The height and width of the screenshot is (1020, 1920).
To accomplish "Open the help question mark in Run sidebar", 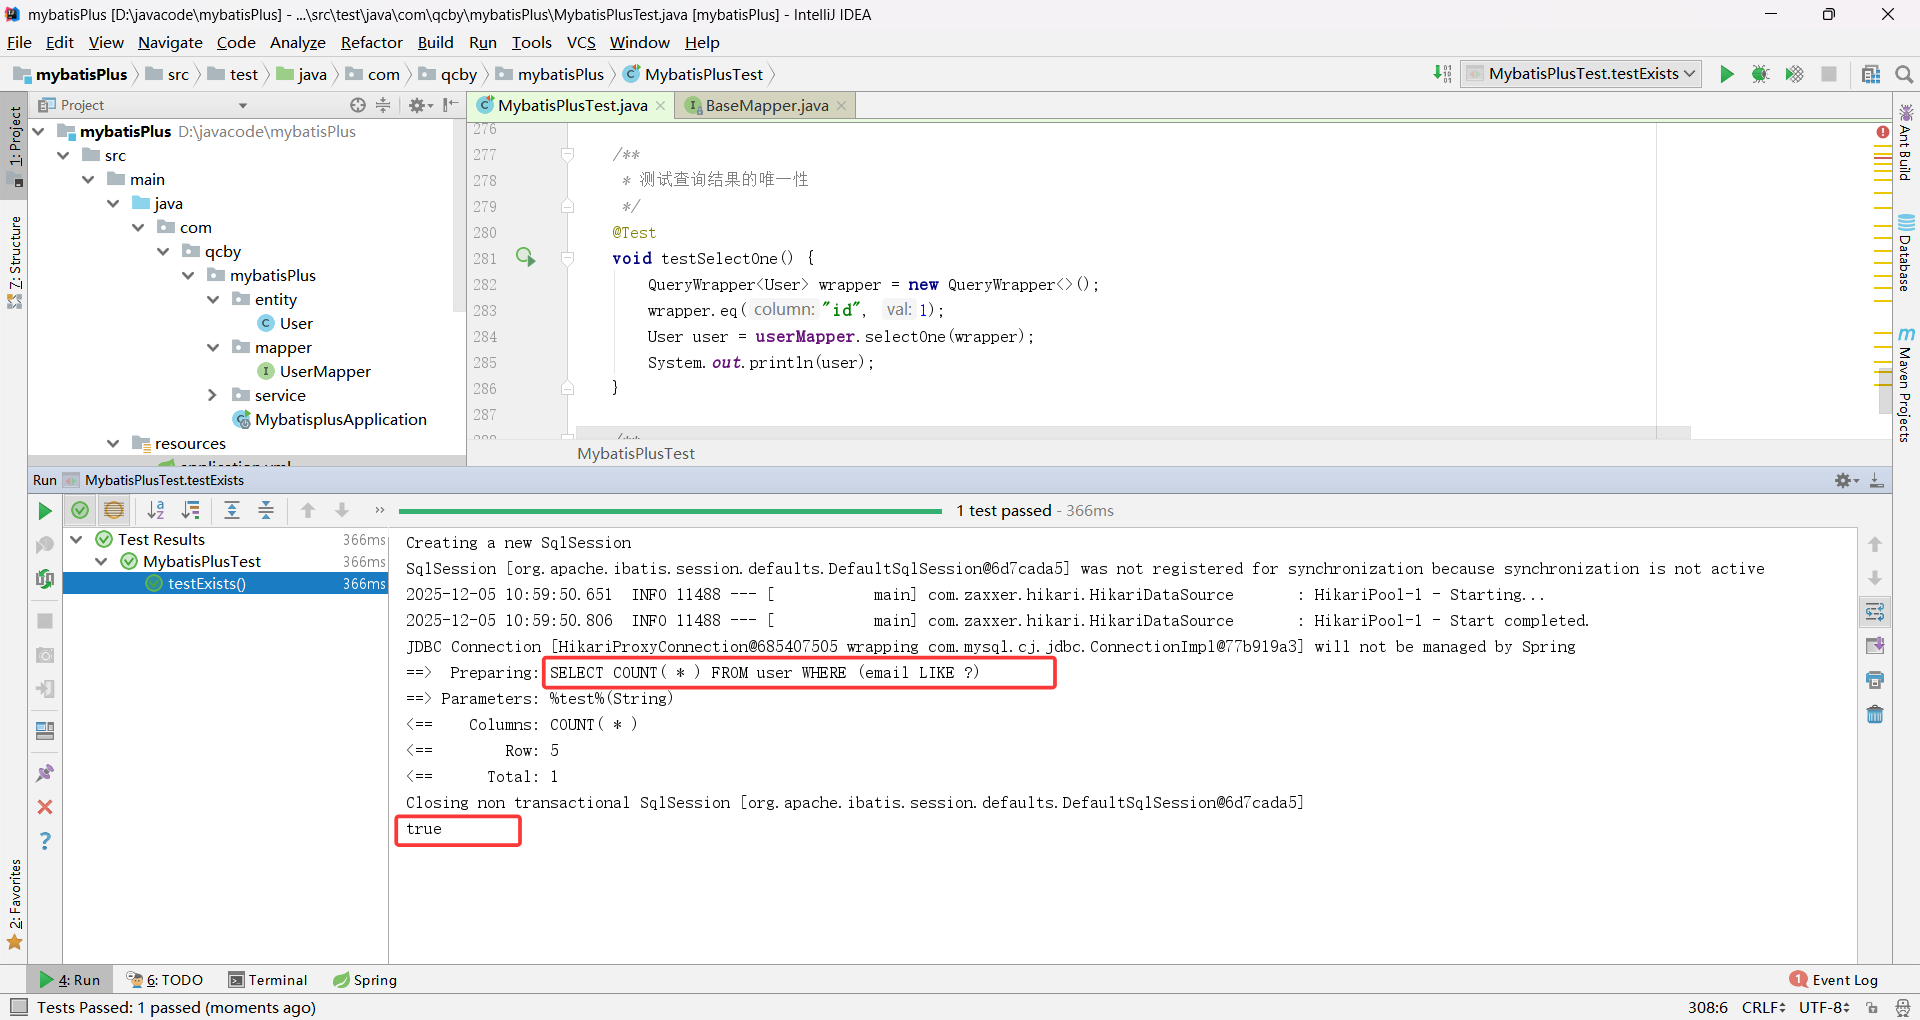I will (x=45, y=841).
